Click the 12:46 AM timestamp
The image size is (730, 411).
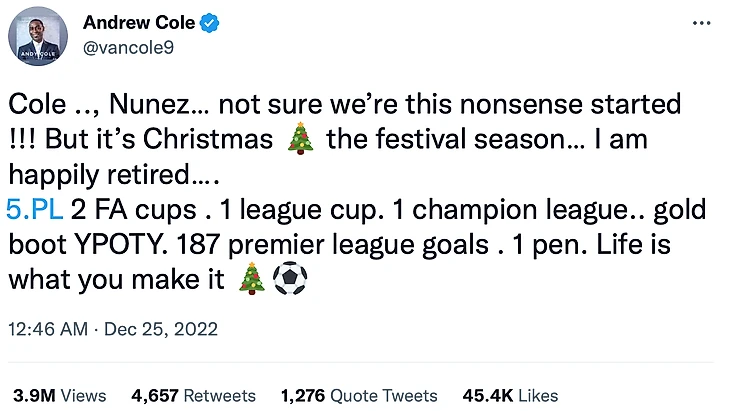point(46,329)
